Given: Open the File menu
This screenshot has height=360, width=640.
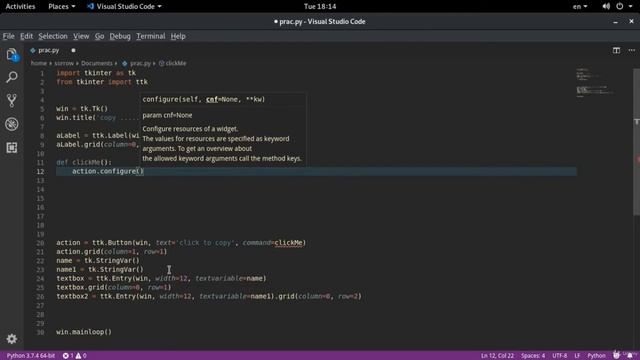Looking at the screenshot, I should click(9, 36).
